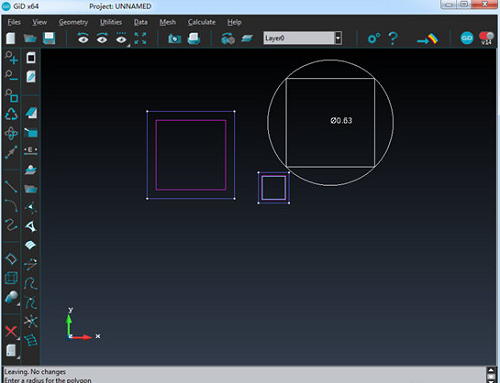Click the white curved triangle surface icon
The image size is (500, 383).
(31, 226)
